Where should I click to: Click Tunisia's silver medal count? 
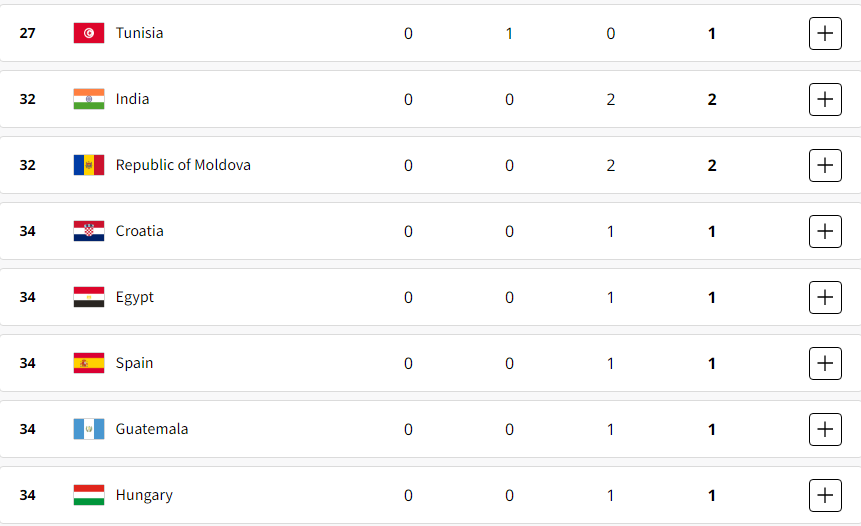509,33
